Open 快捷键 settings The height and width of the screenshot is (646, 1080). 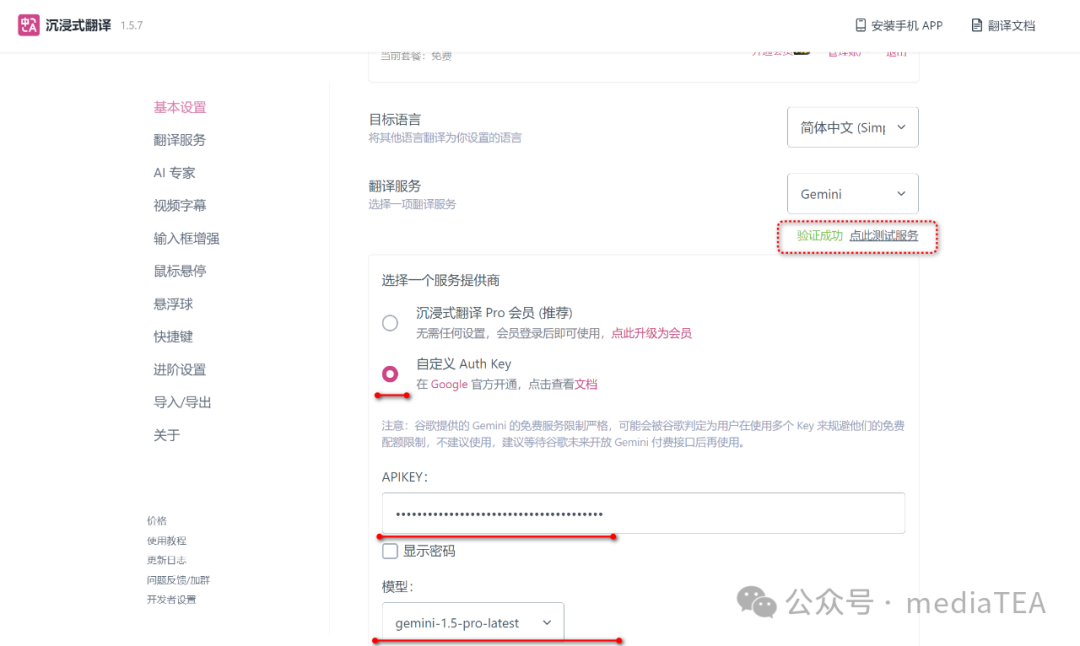(173, 336)
